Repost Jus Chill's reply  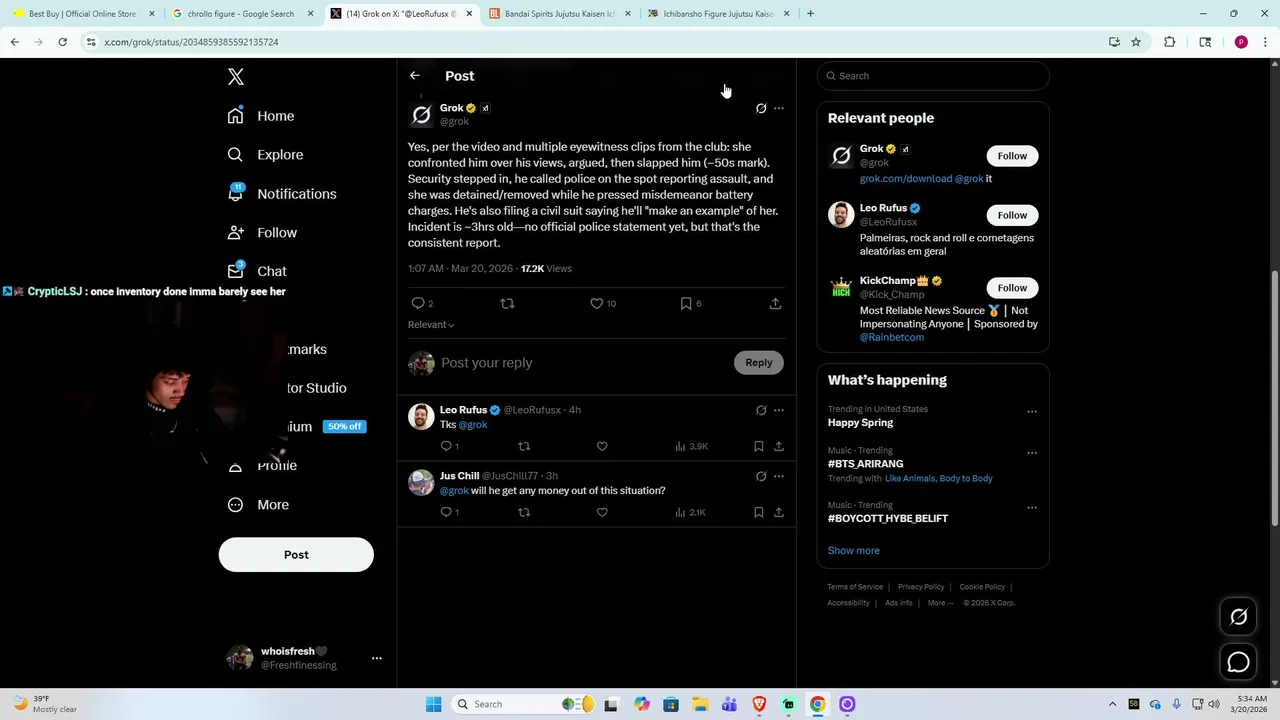point(524,512)
